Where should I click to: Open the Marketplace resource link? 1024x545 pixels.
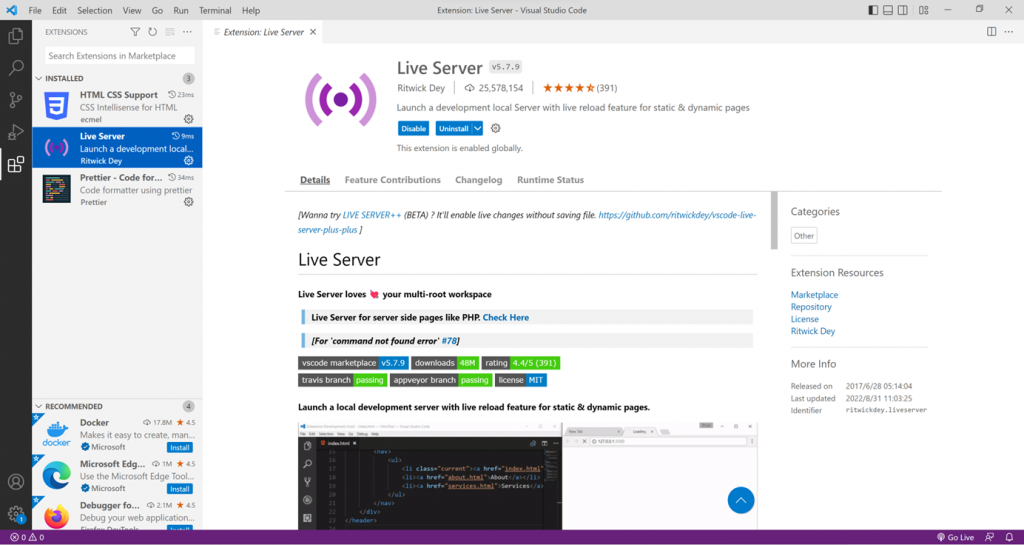814,295
